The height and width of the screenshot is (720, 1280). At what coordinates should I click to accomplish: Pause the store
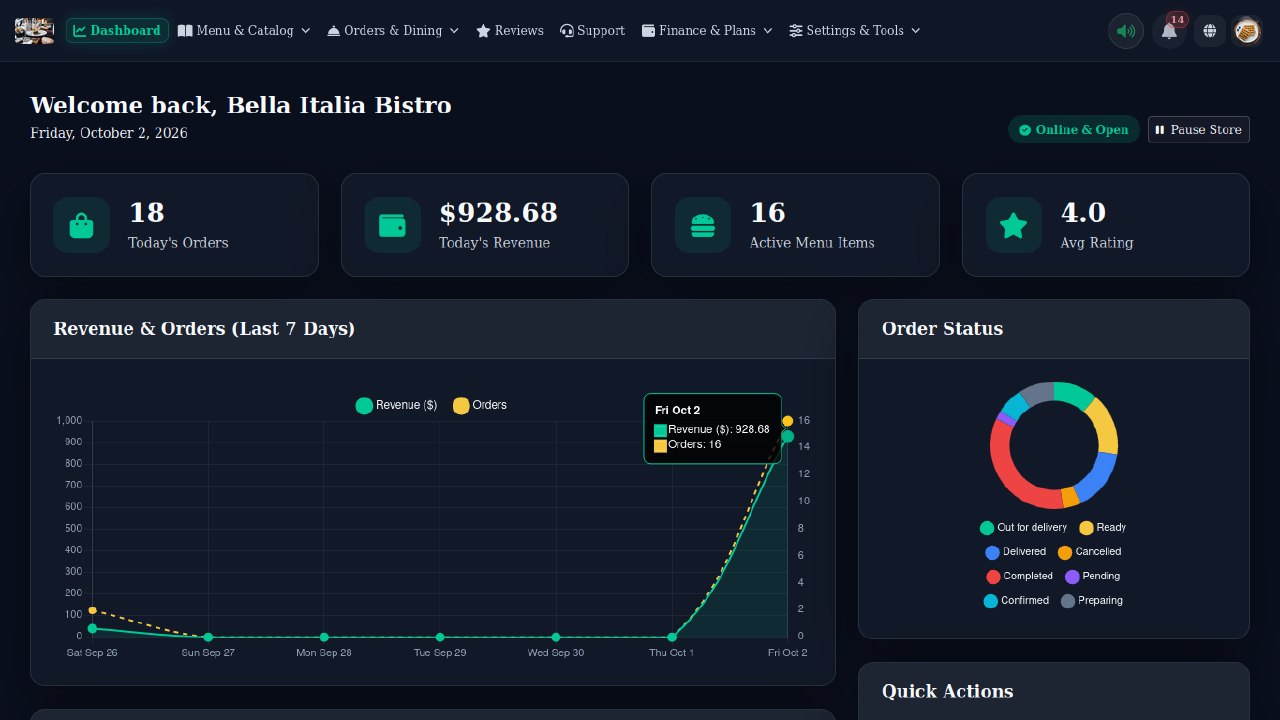tap(1199, 130)
